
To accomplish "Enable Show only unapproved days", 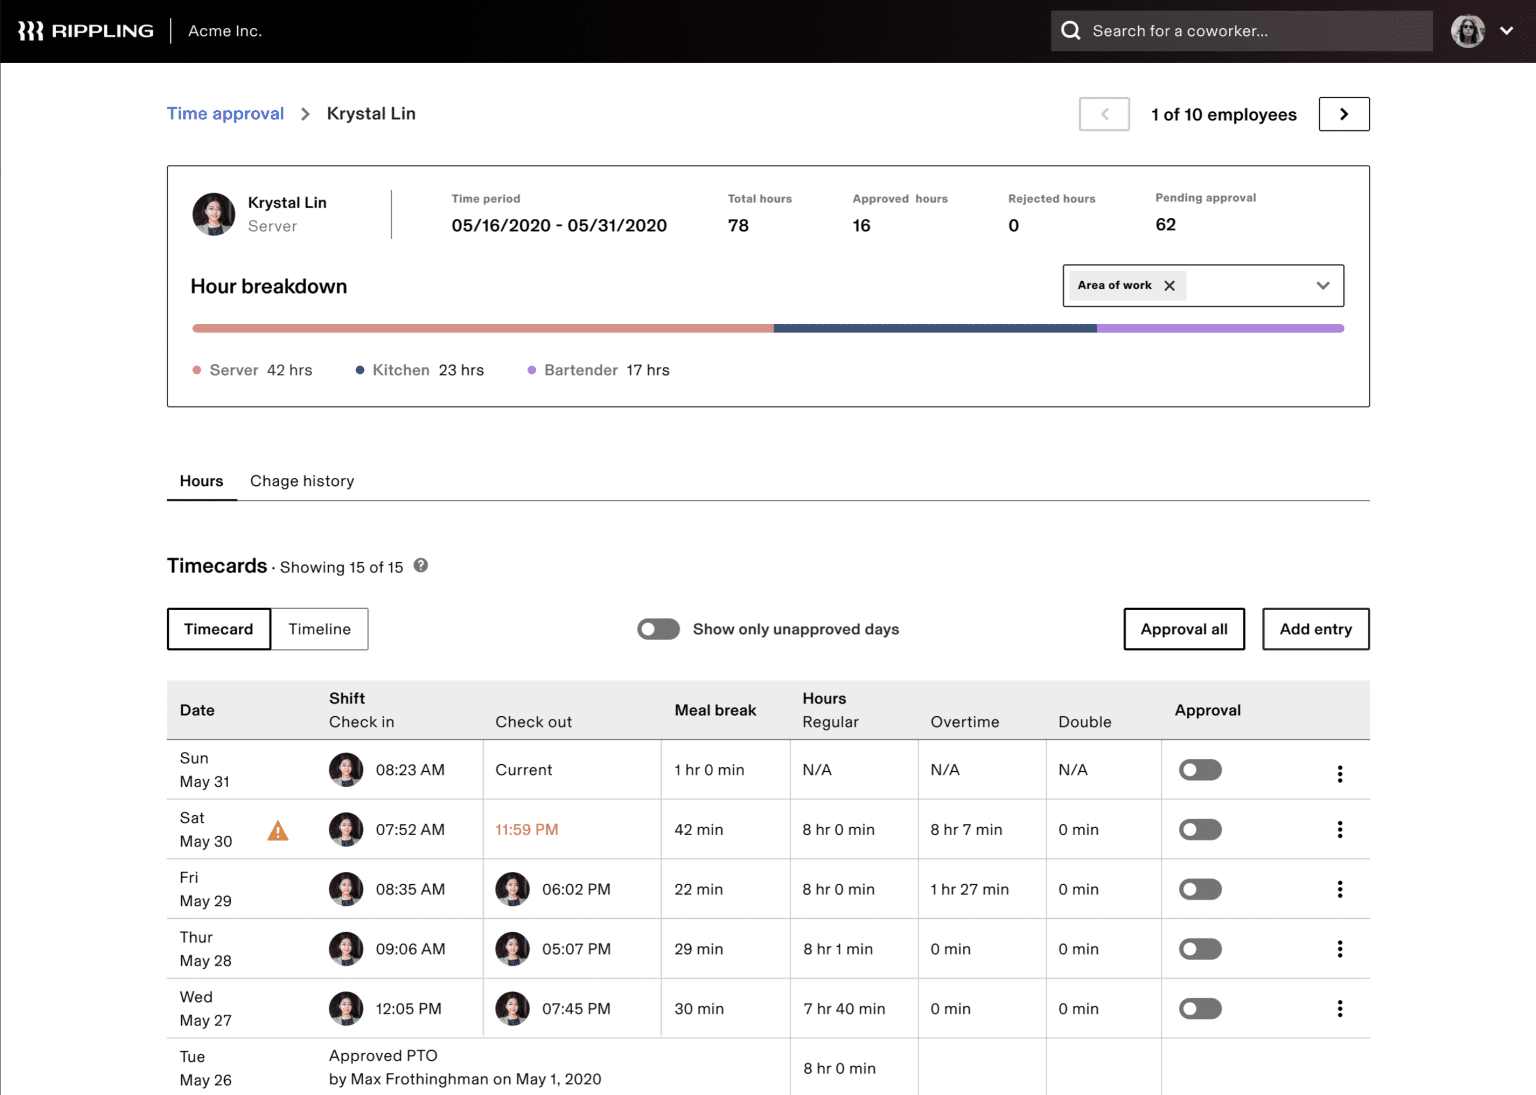I will pyautogui.click(x=658, y=629).
